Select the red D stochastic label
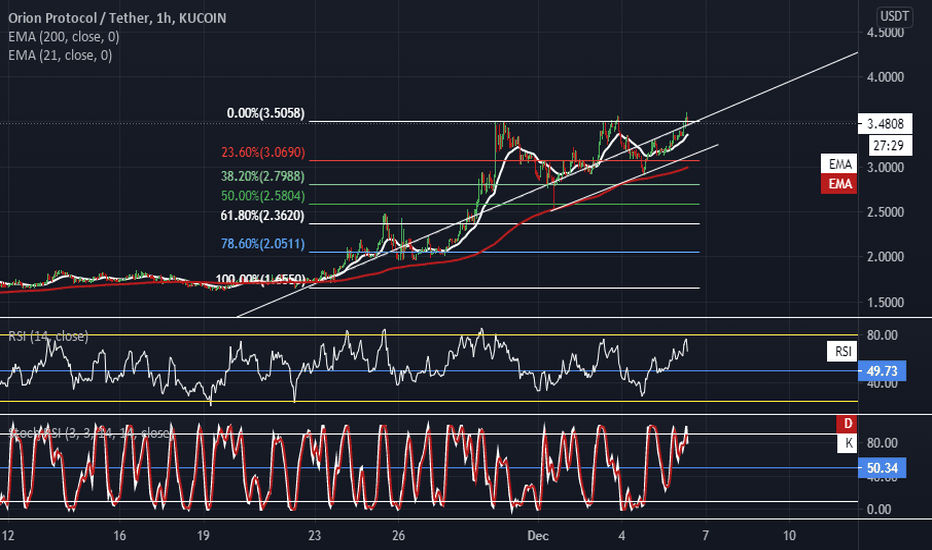This screenshot has width=932, height=550. tap(847, 423)
